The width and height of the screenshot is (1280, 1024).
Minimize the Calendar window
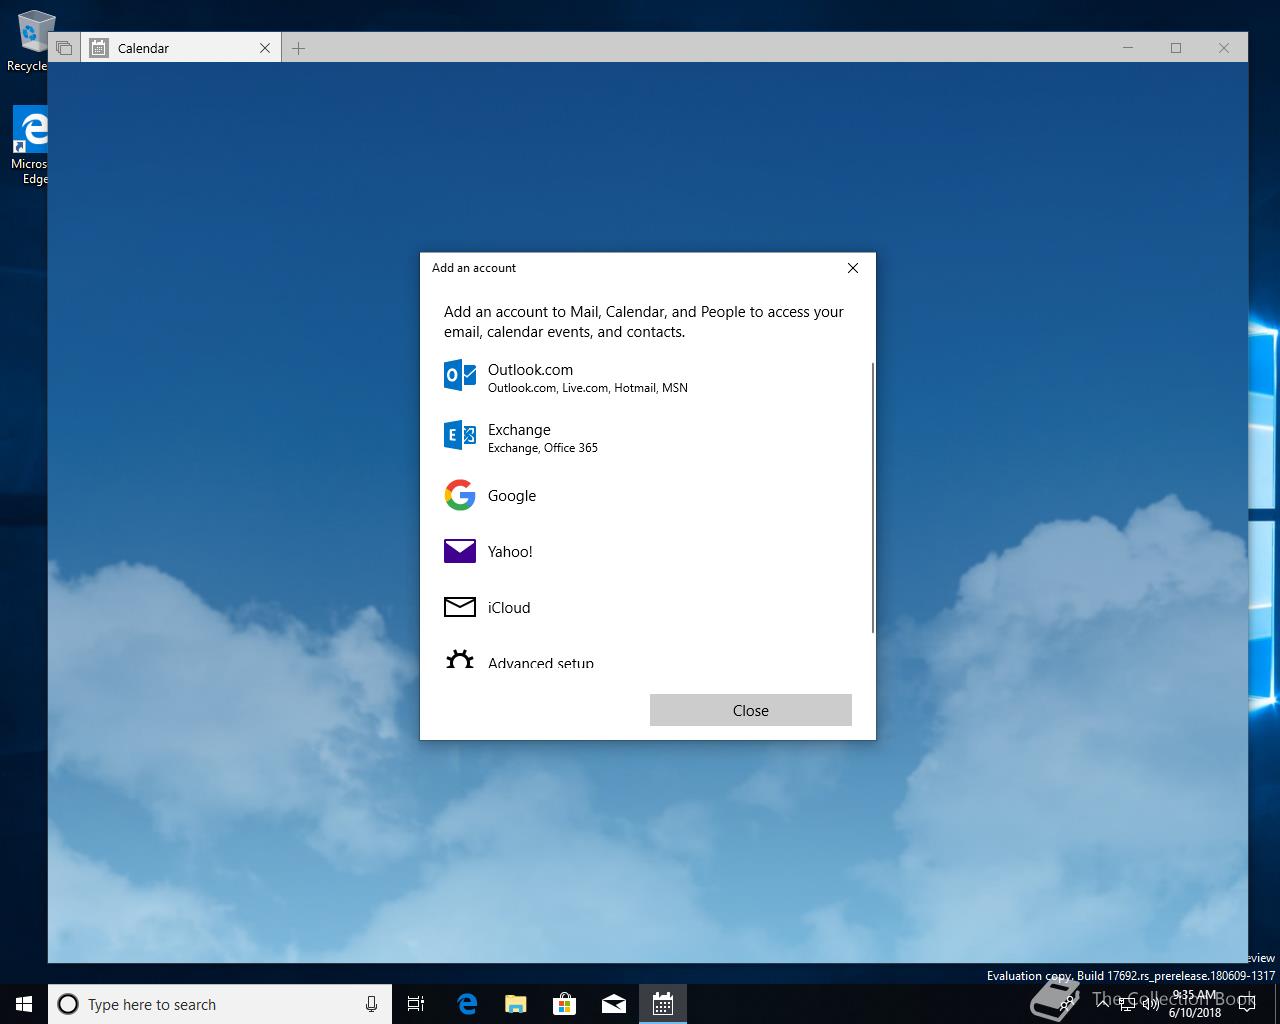(x=1128, y=48)
